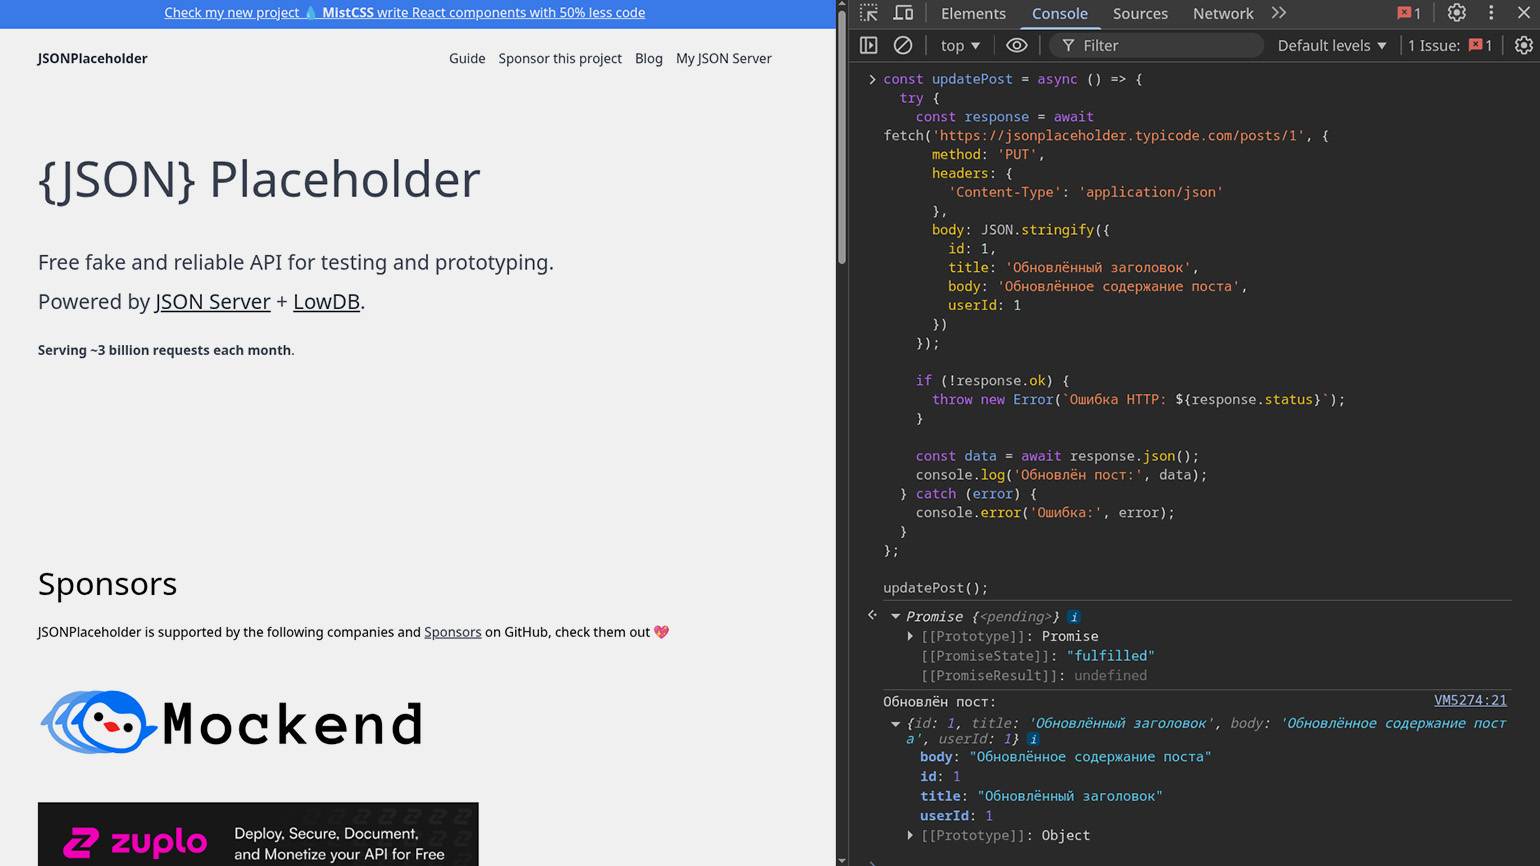Show the console sidebar panel icon
1540x866 pixels.
coord(868,45)
